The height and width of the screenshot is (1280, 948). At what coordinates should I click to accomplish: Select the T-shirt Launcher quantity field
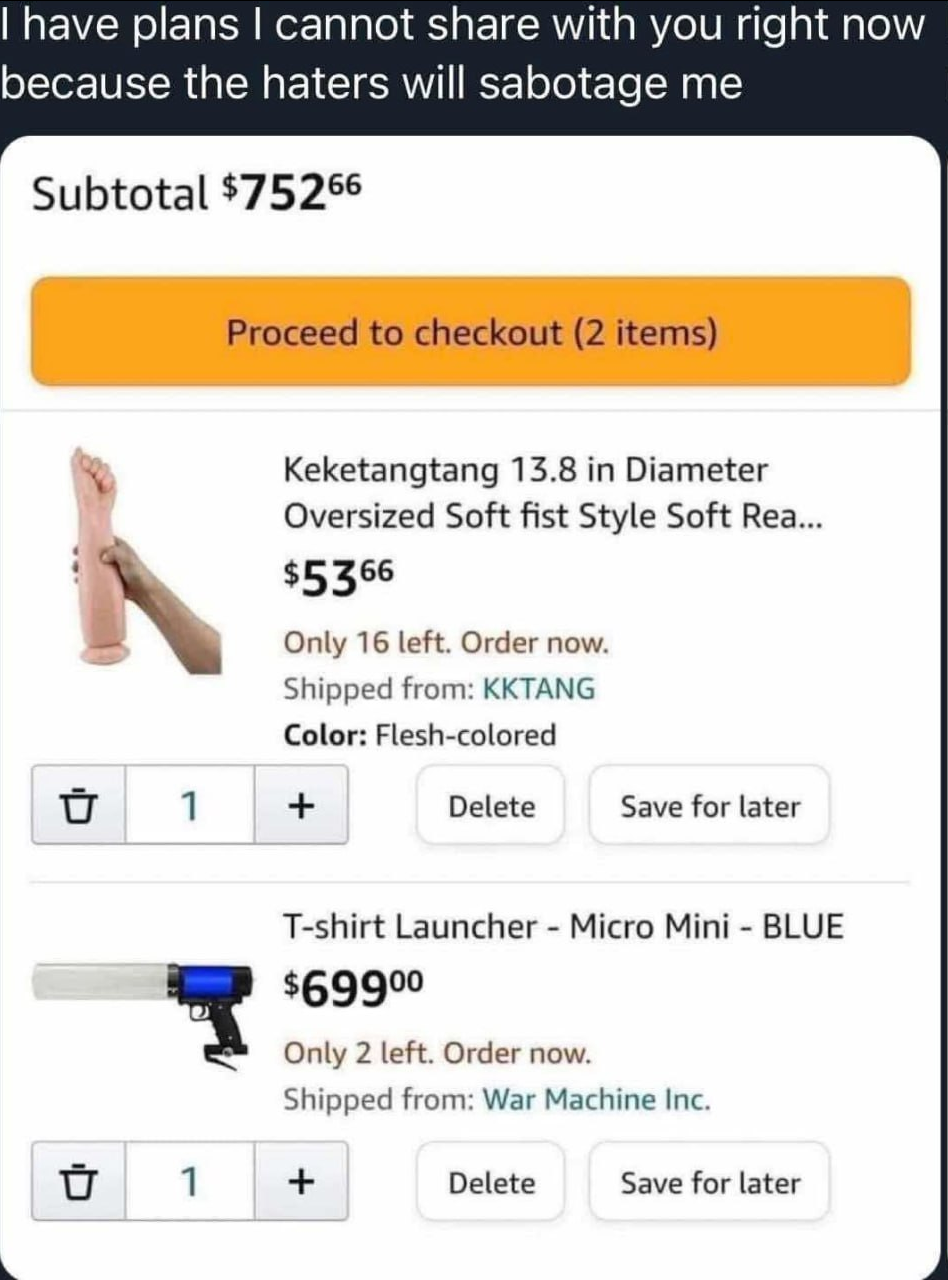pos(189,1182)
